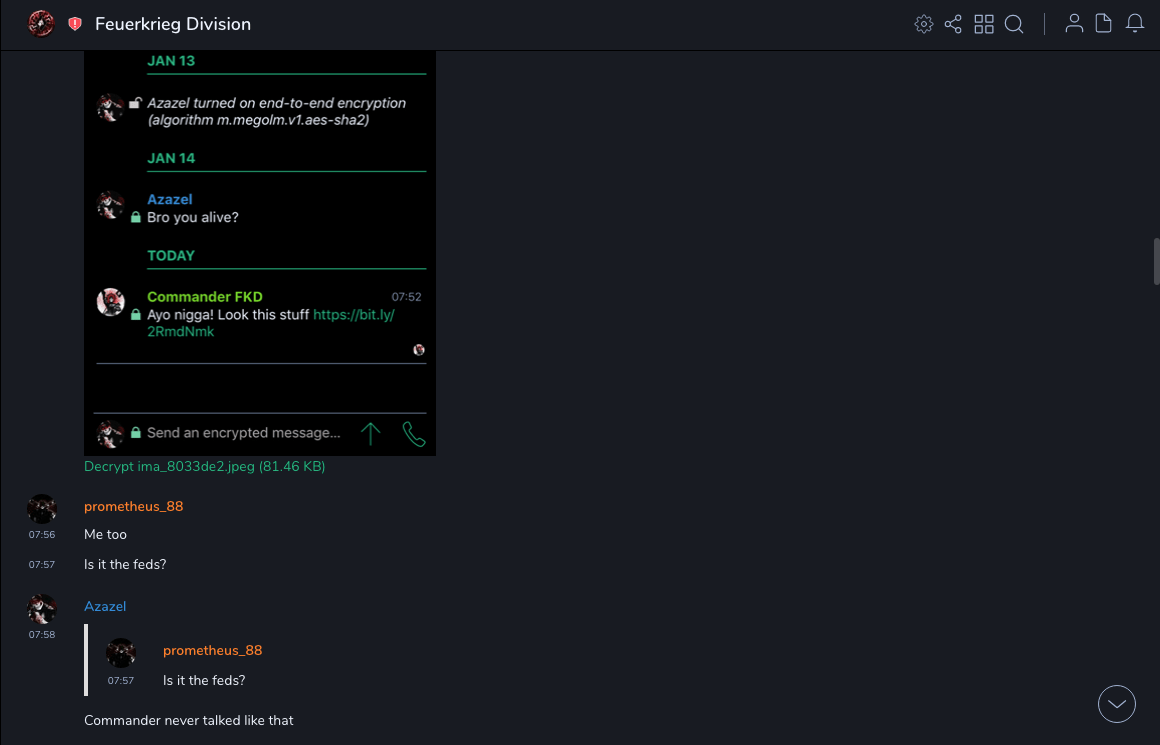Open the attached chat screenshot image
1160x745 pixels.
260,250
